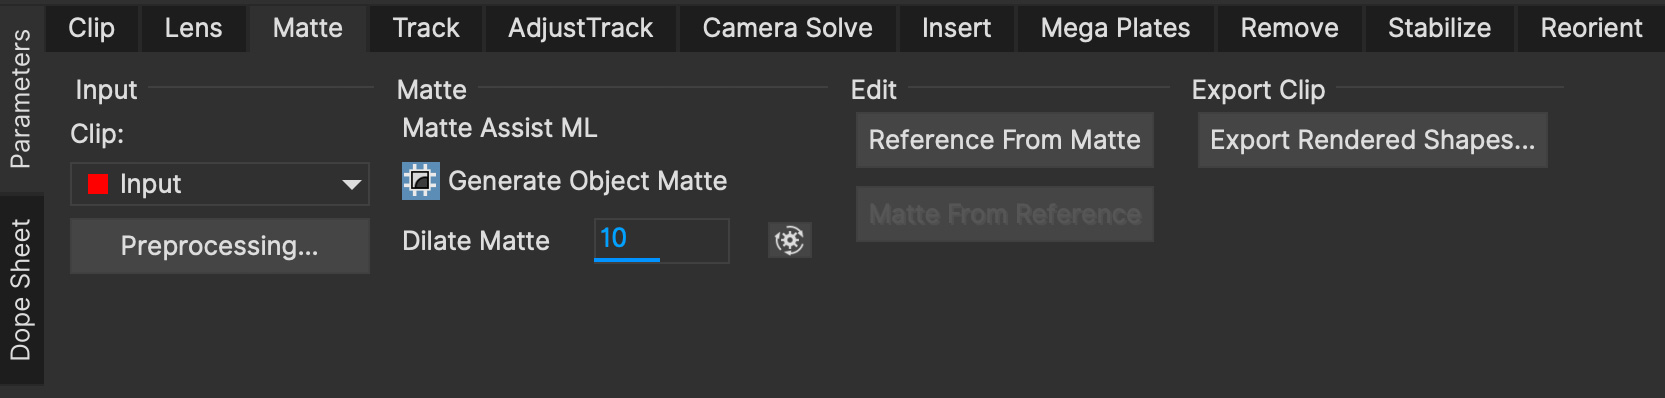Switch to the Insert tab
Image resolution: width=1665 pixels, height=398 pixels.
[x=957, y=28]
